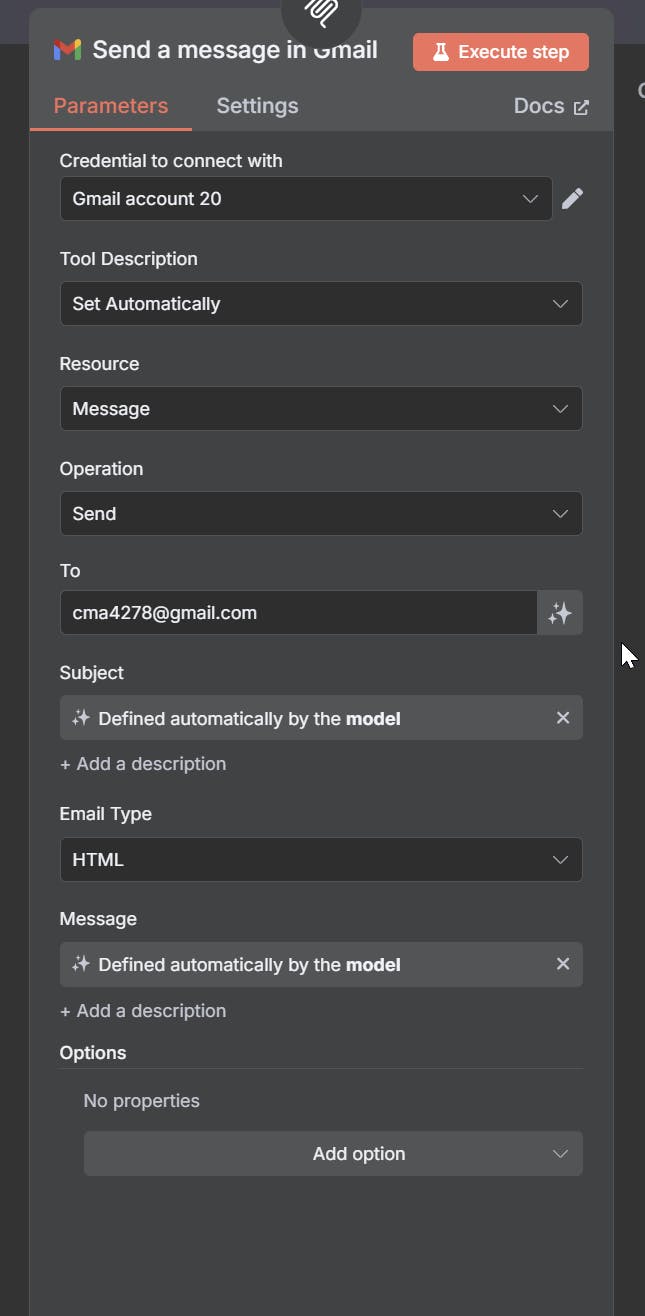Open the Tool Description Set Automatically dropdown
Image resolution: width=645 pixels, height=1316 pixels.
[x=321, y=304]
